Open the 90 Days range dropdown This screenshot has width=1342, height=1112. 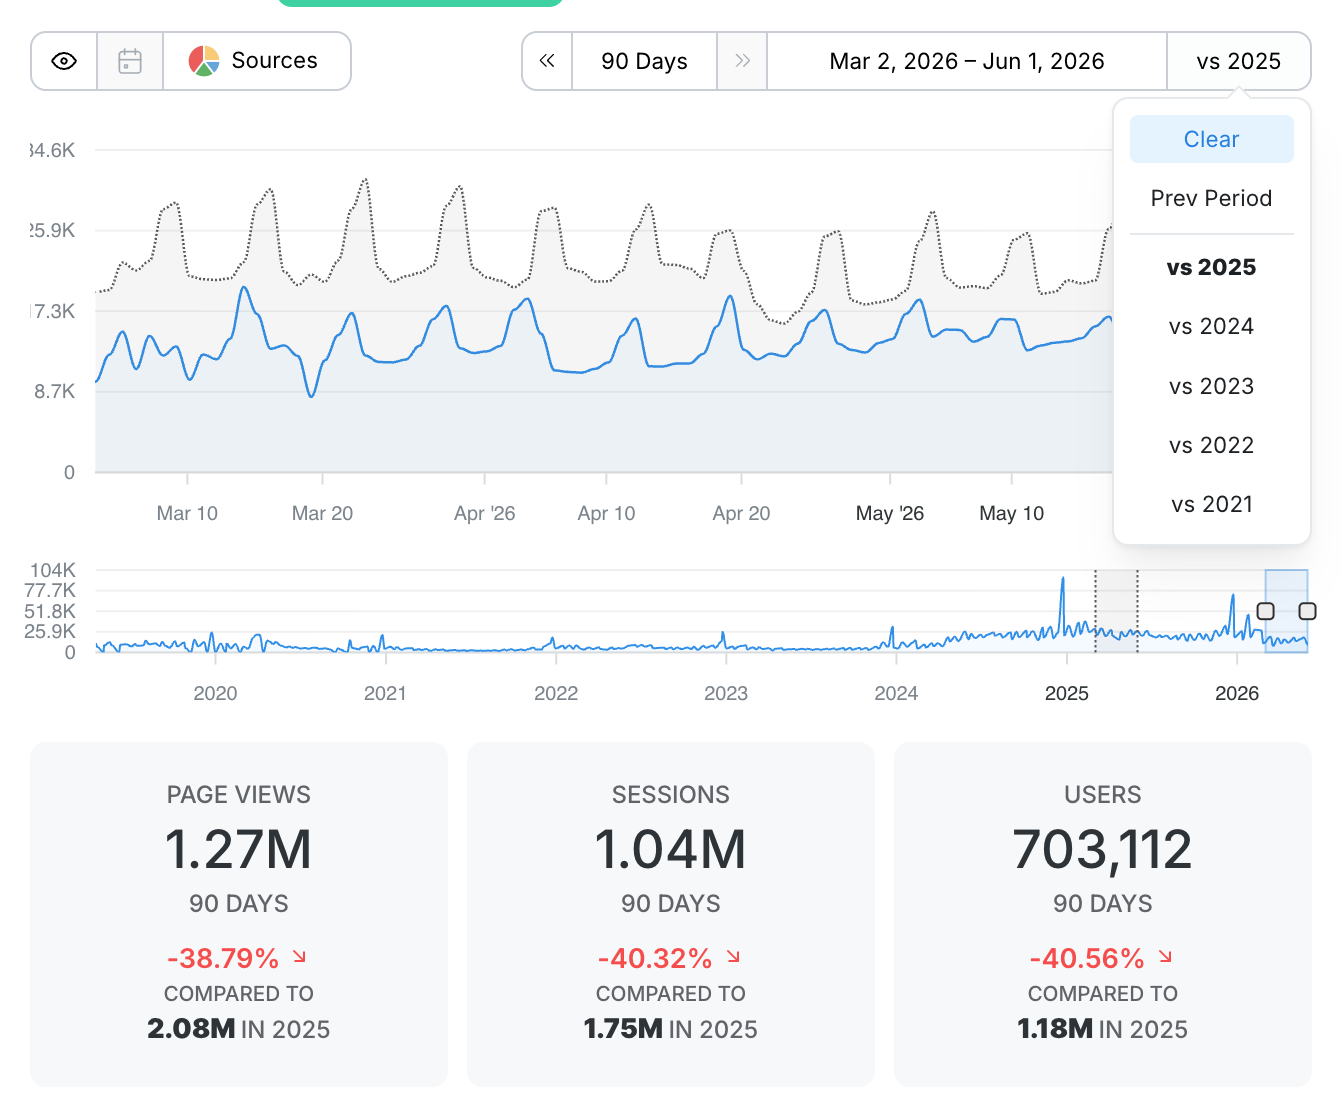click(x=644, y=61)
